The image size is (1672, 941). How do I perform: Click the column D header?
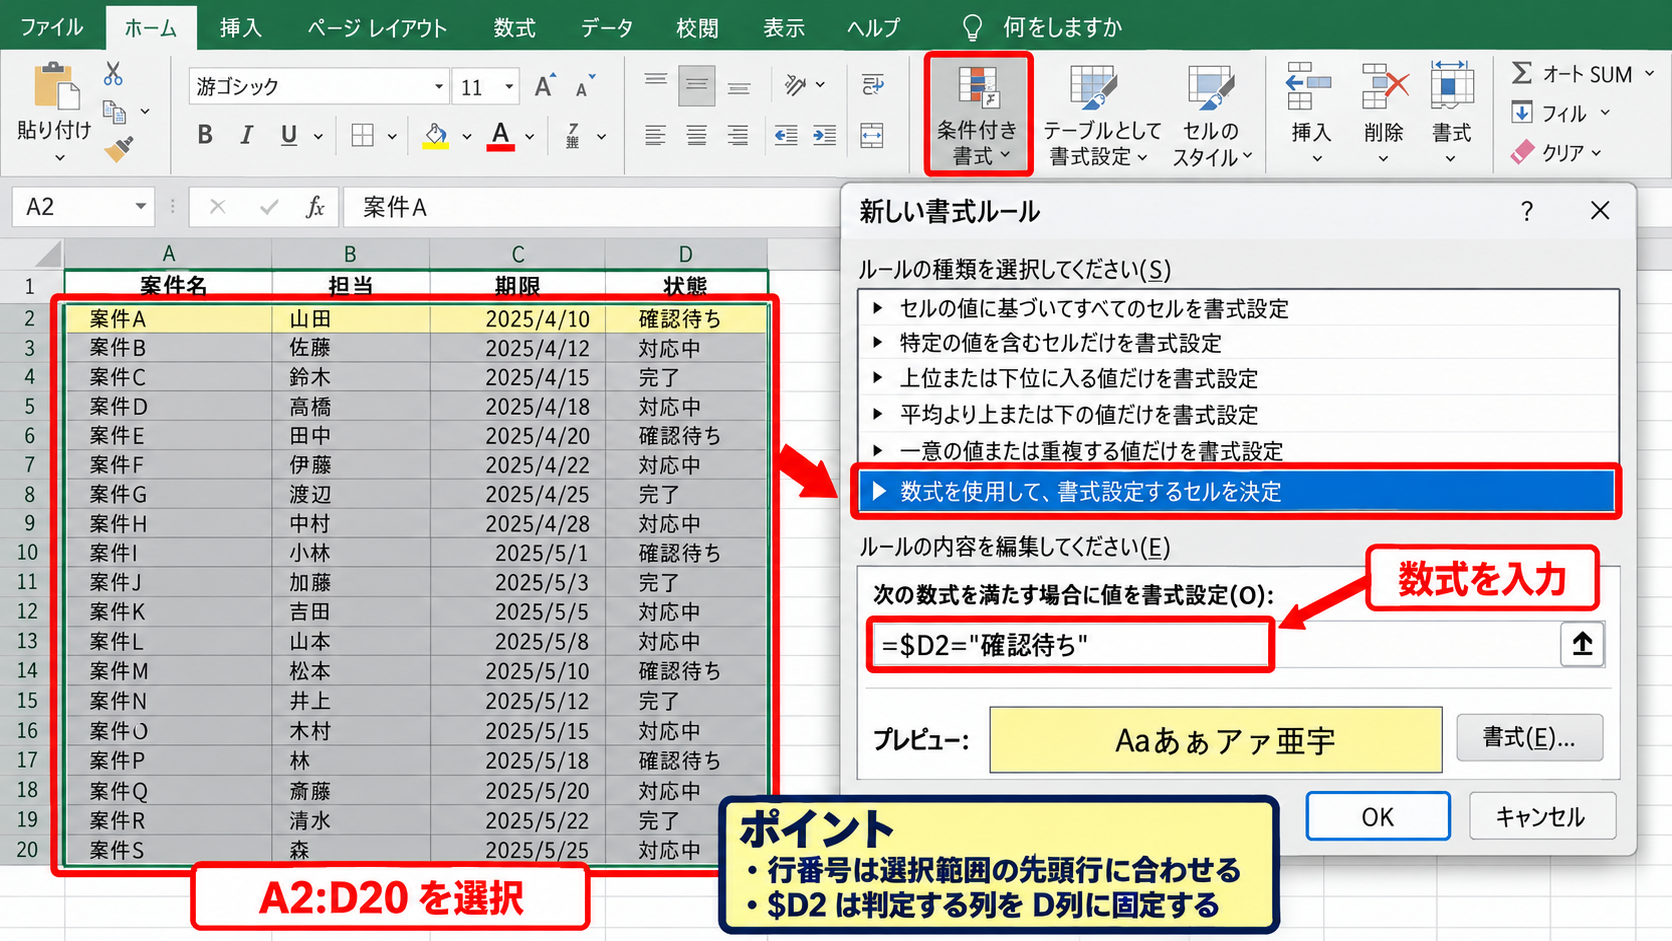(x=686, y=254)
